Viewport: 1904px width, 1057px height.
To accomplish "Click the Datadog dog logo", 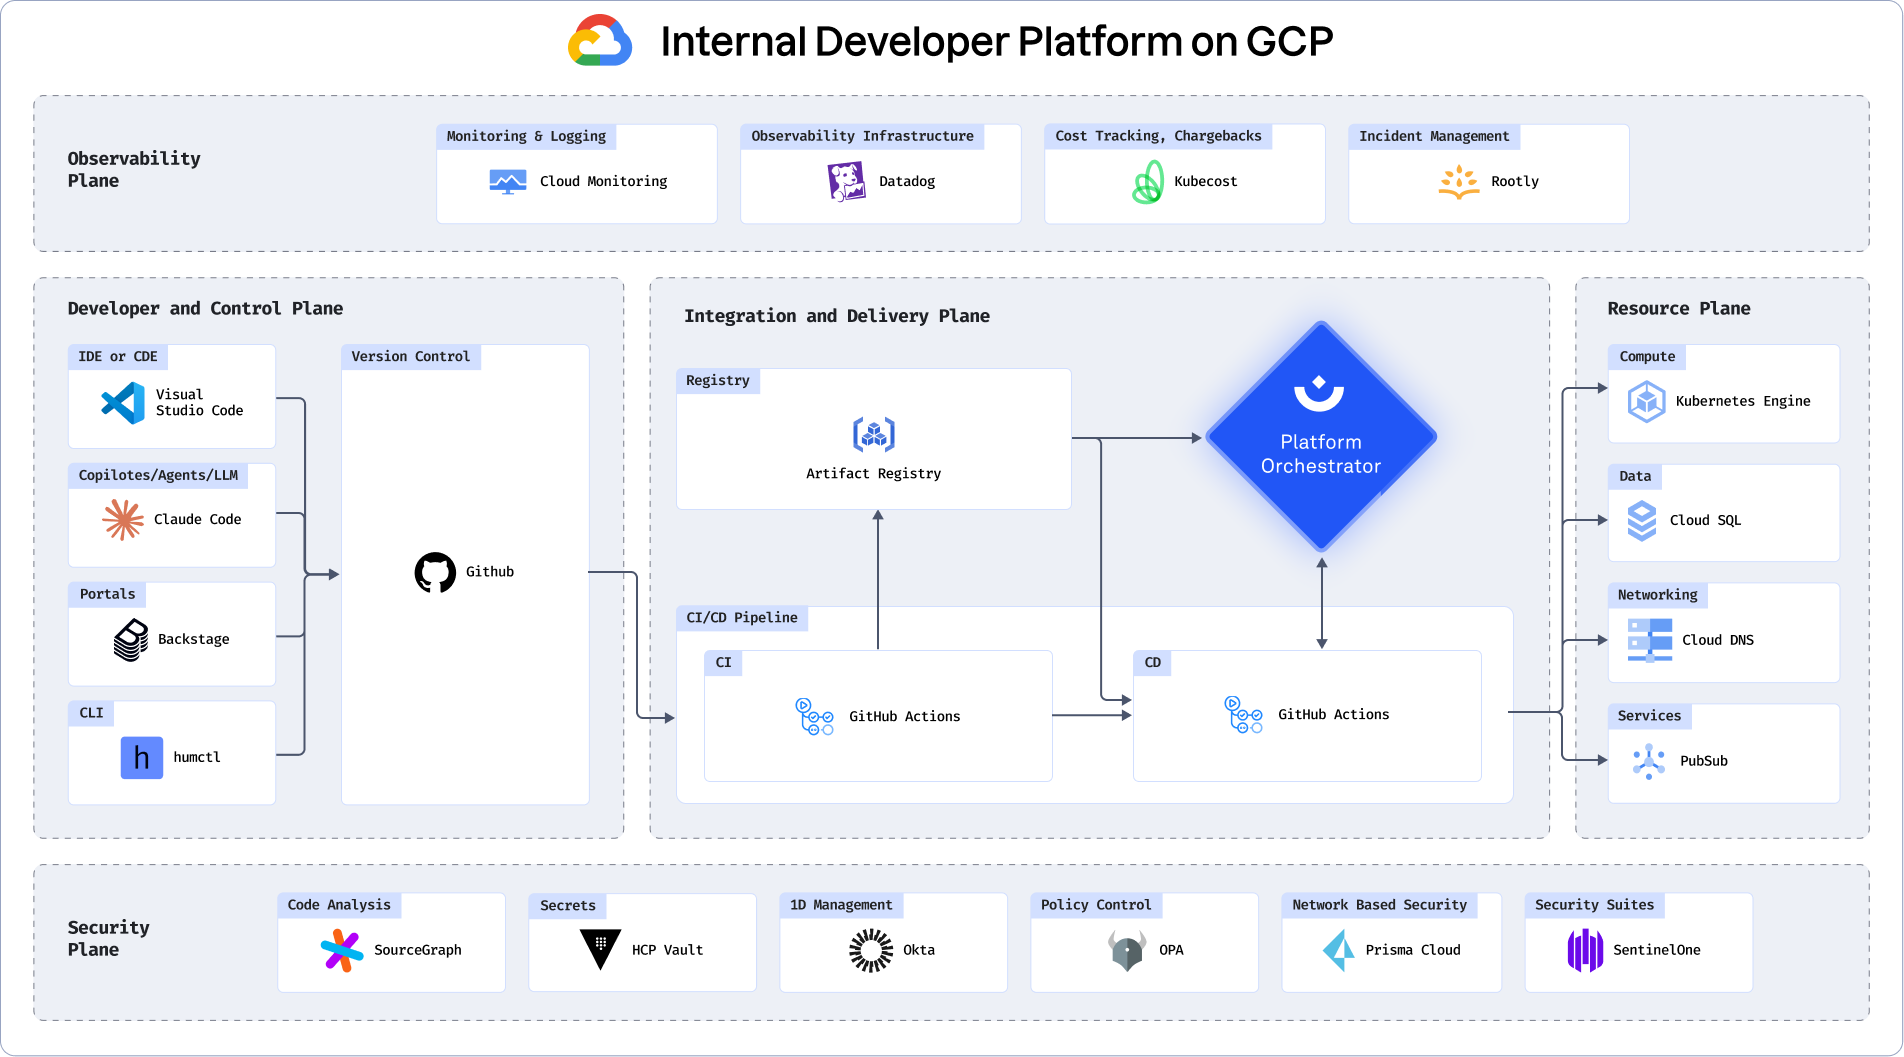I will tap(846, 181).
